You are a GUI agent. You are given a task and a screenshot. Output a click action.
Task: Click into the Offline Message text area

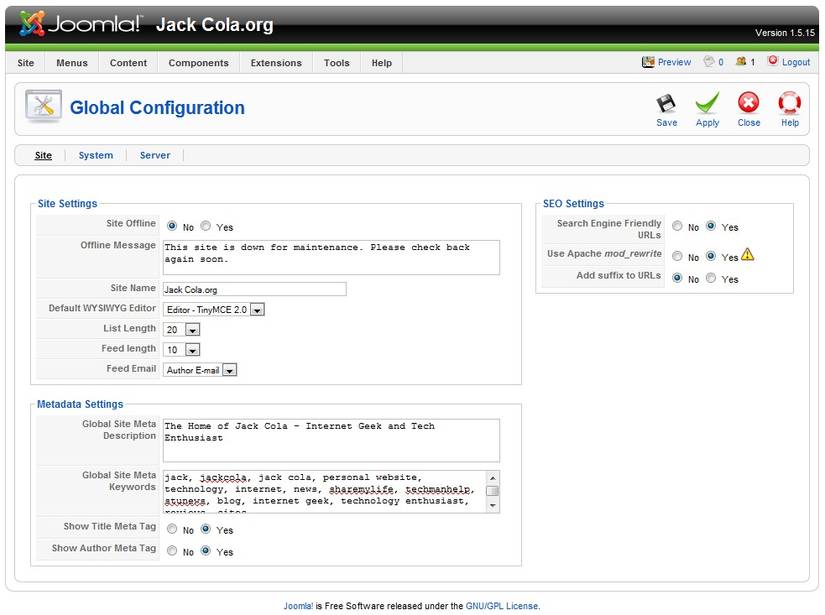click(331, 257)
